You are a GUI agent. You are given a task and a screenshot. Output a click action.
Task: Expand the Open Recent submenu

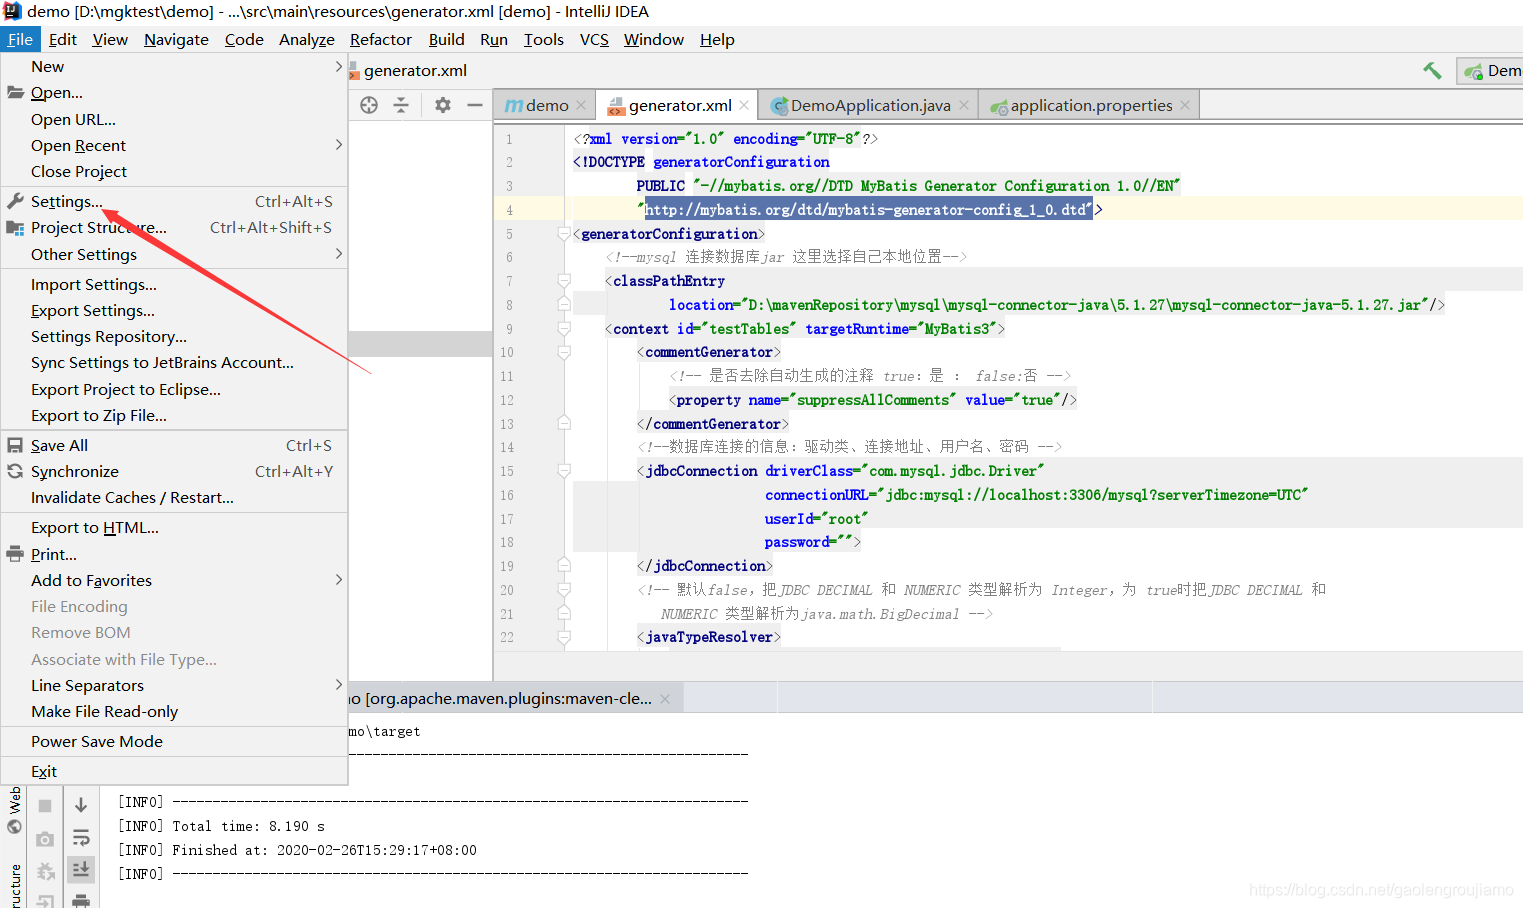tap(78, 145)
